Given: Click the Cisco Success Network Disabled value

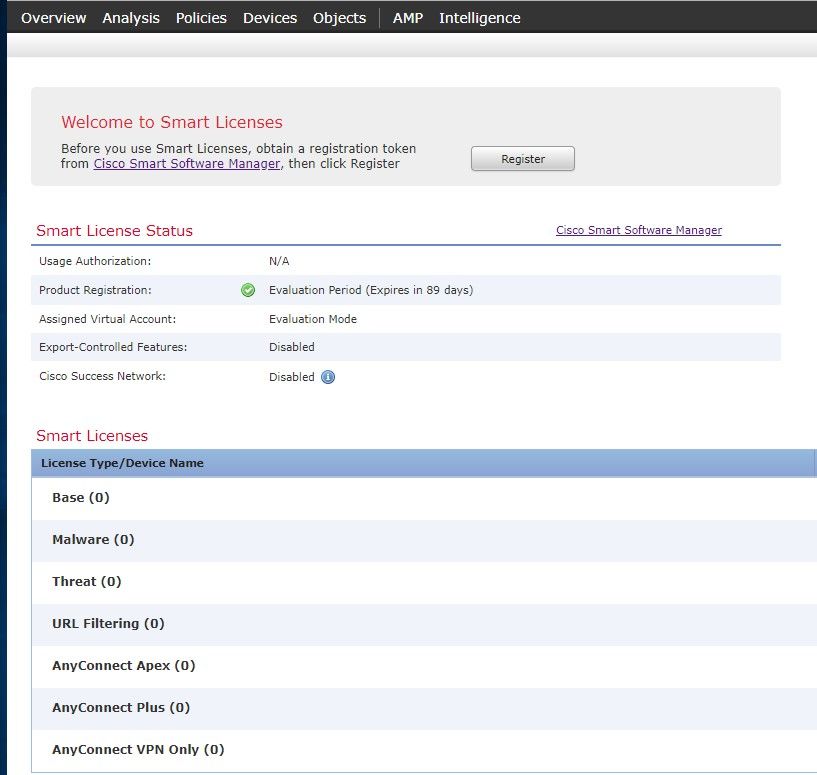Looking at the screenshot, I should (291, 377).
